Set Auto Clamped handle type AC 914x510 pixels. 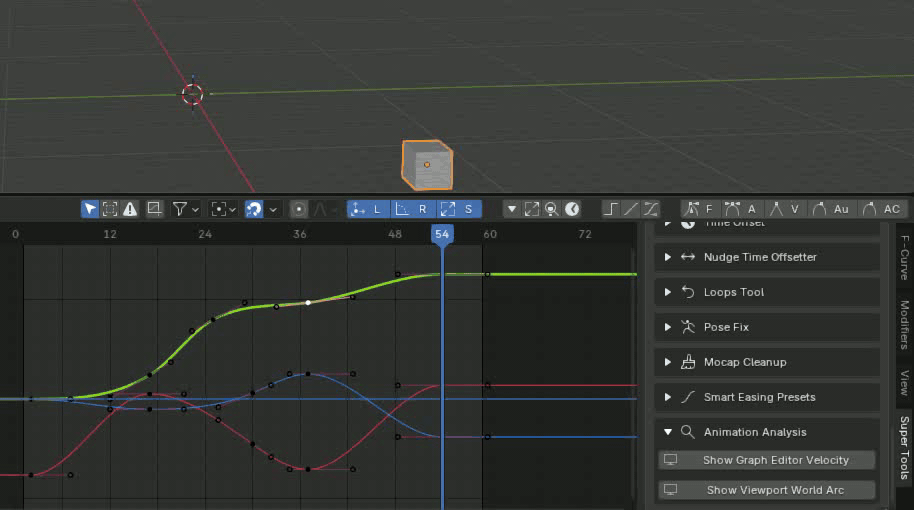tap(881, 209)
